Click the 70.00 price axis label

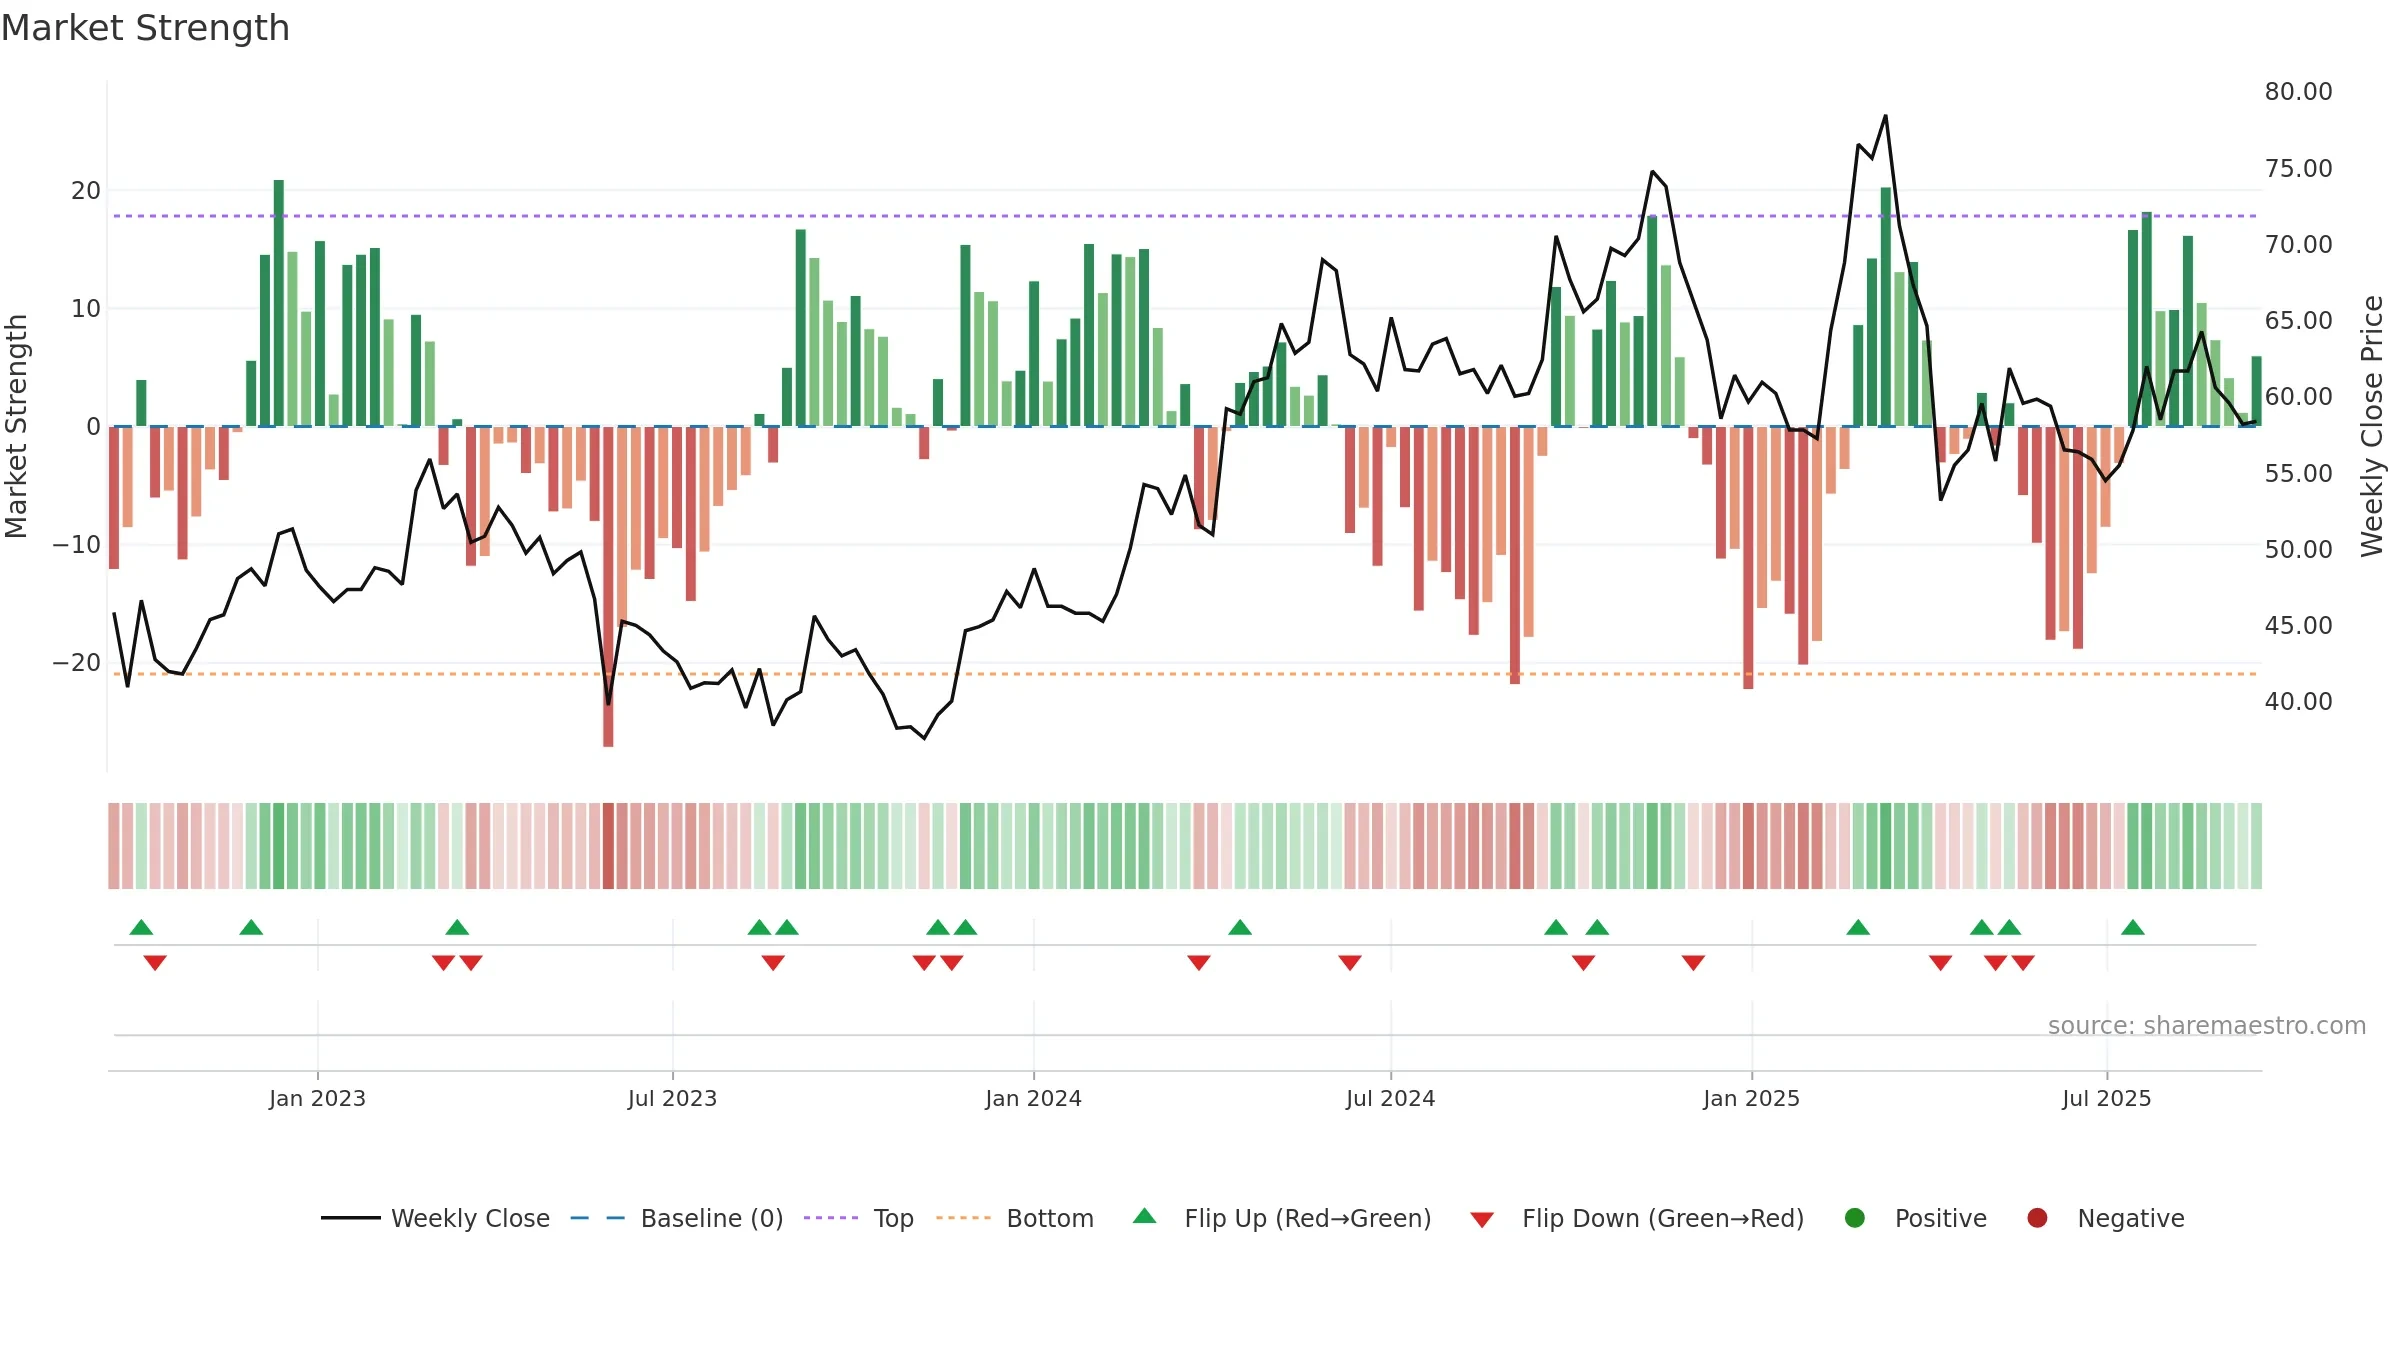2298,244
